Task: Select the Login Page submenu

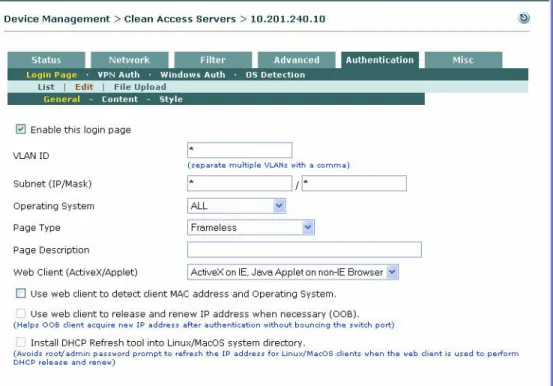Action: 51,75
